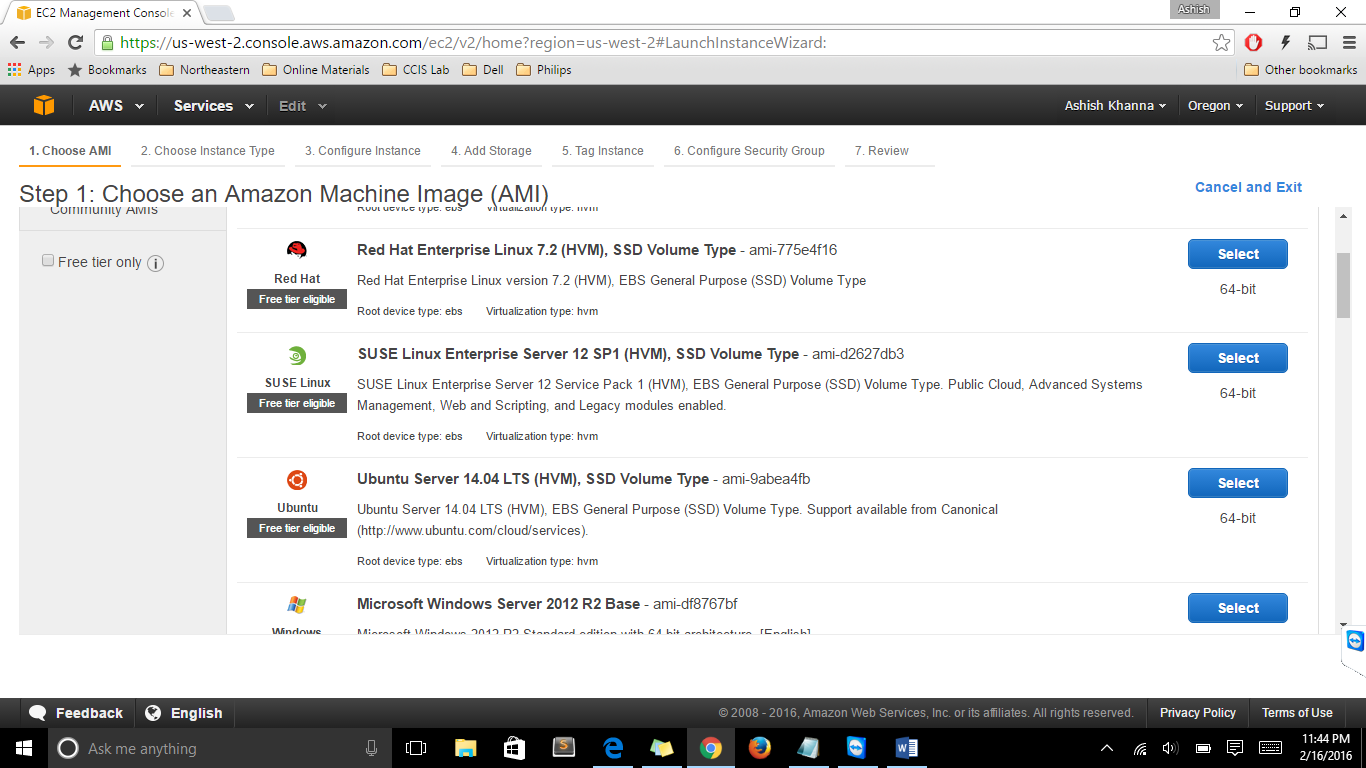Click the Google Cast extension icon
This screenshot has height=768, width=1366.
pos(1317,42)
